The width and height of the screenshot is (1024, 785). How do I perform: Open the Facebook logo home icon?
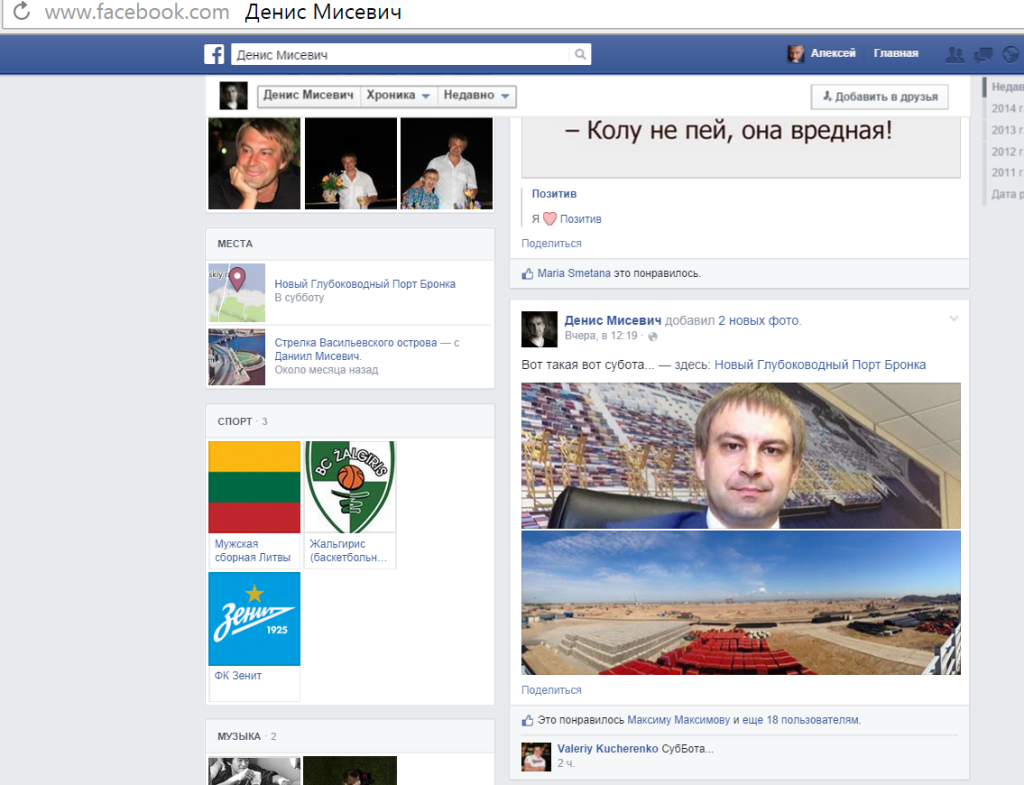[x=214, y=54]
